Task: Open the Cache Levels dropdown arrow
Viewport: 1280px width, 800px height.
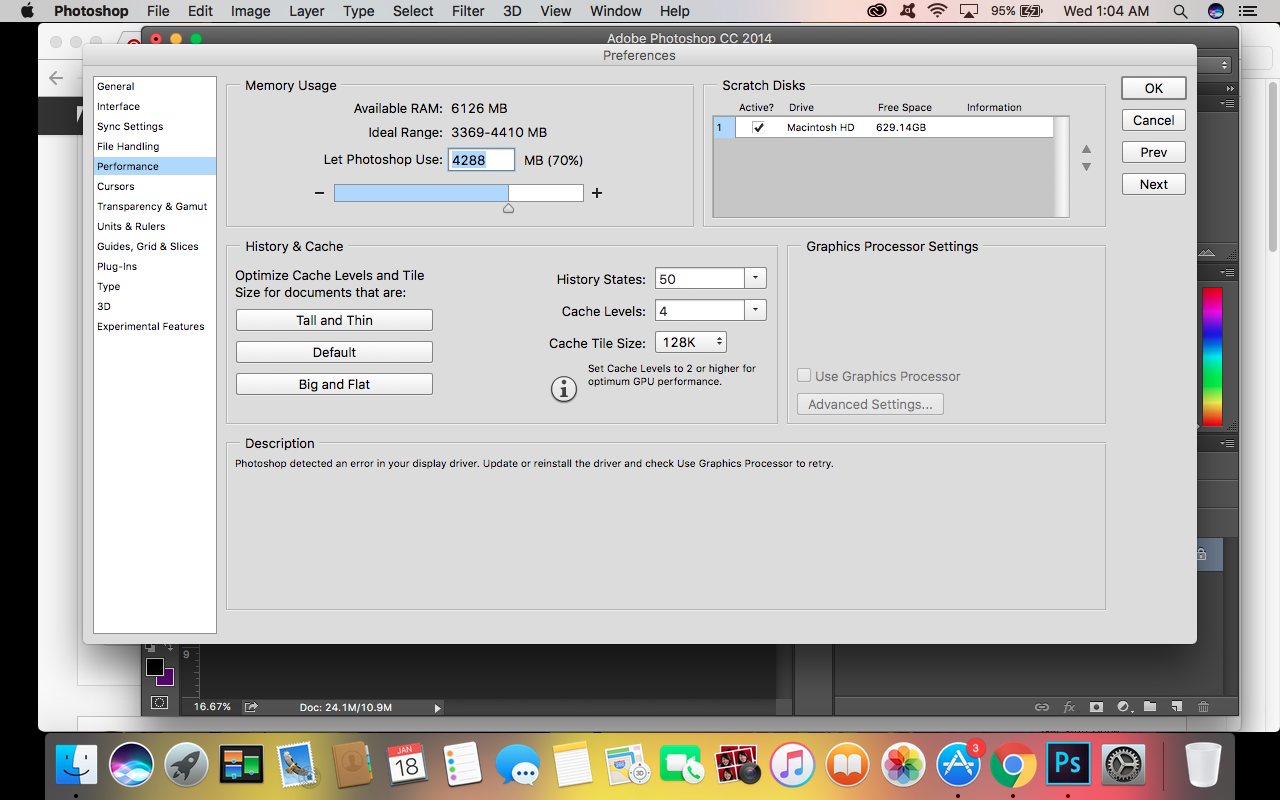Action: tap(756, 311)
